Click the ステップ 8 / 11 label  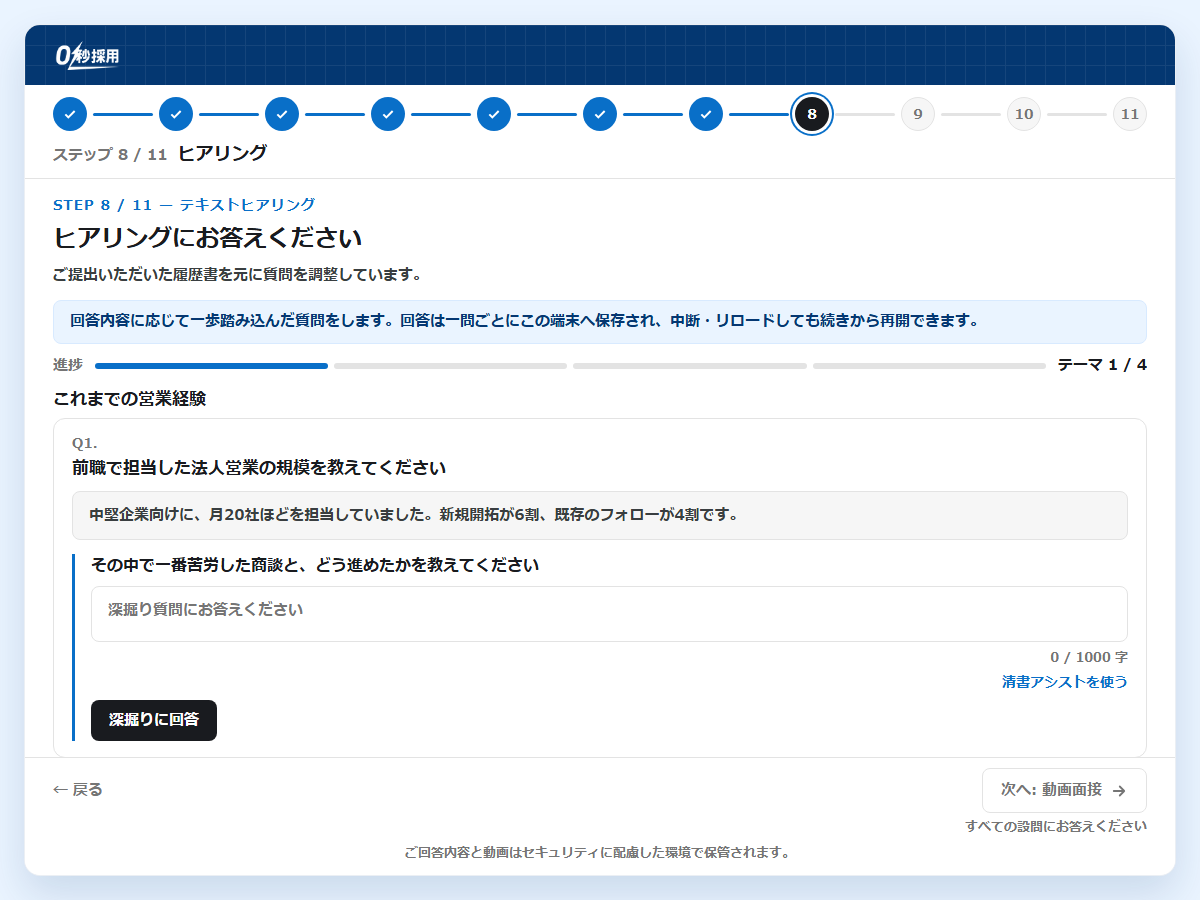pyautogui.click(x=110, y=154)
